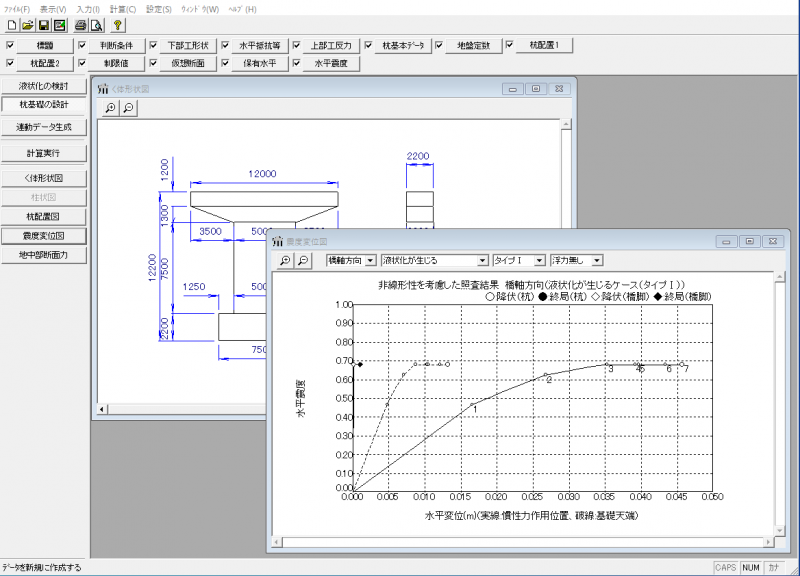
Task: Show the 杭配置図 pile layout diagram
Action: (44, 216)
